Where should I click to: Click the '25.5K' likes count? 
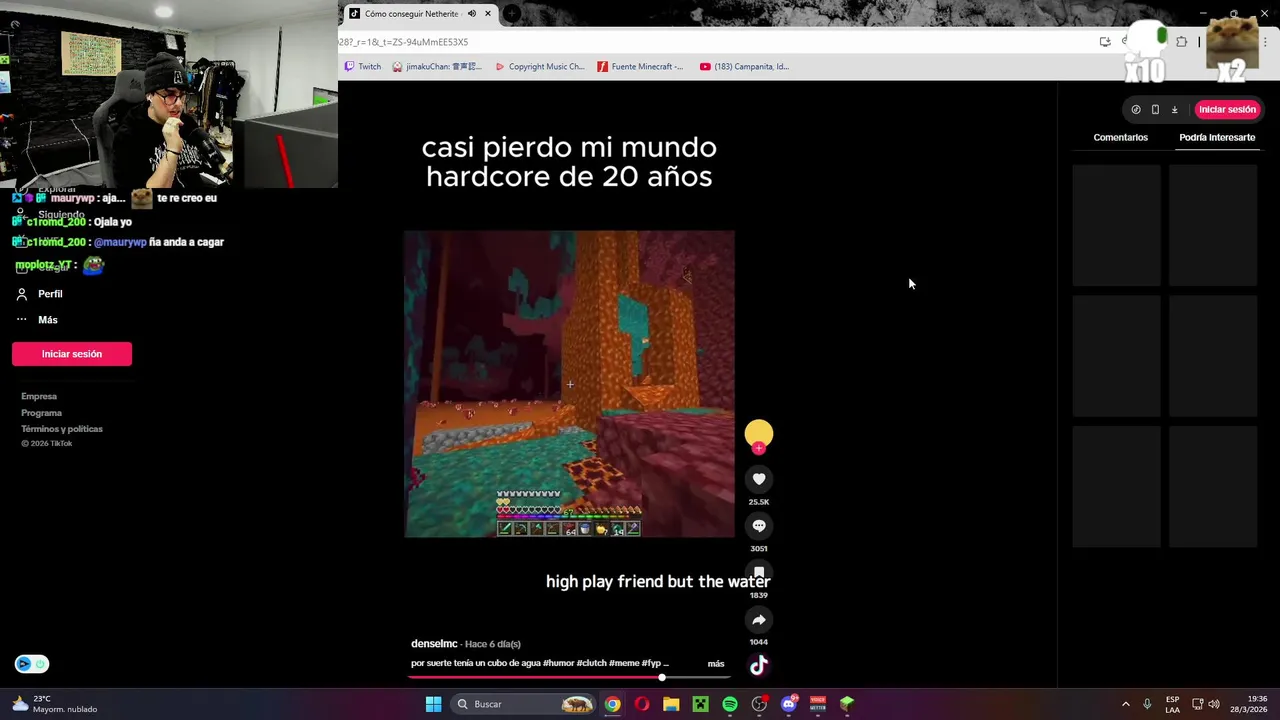coord(759,502)
